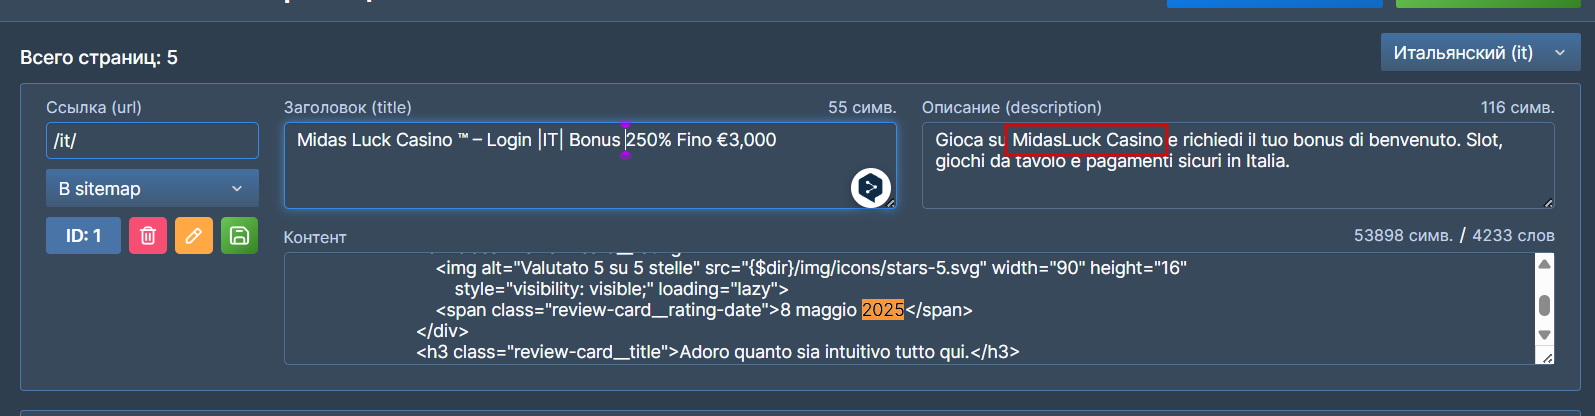Open the Итальянский (it) language dropdown
The width and height of the screenshot is (1595, 416).
pyautogui.click(x=1479, y=53)
